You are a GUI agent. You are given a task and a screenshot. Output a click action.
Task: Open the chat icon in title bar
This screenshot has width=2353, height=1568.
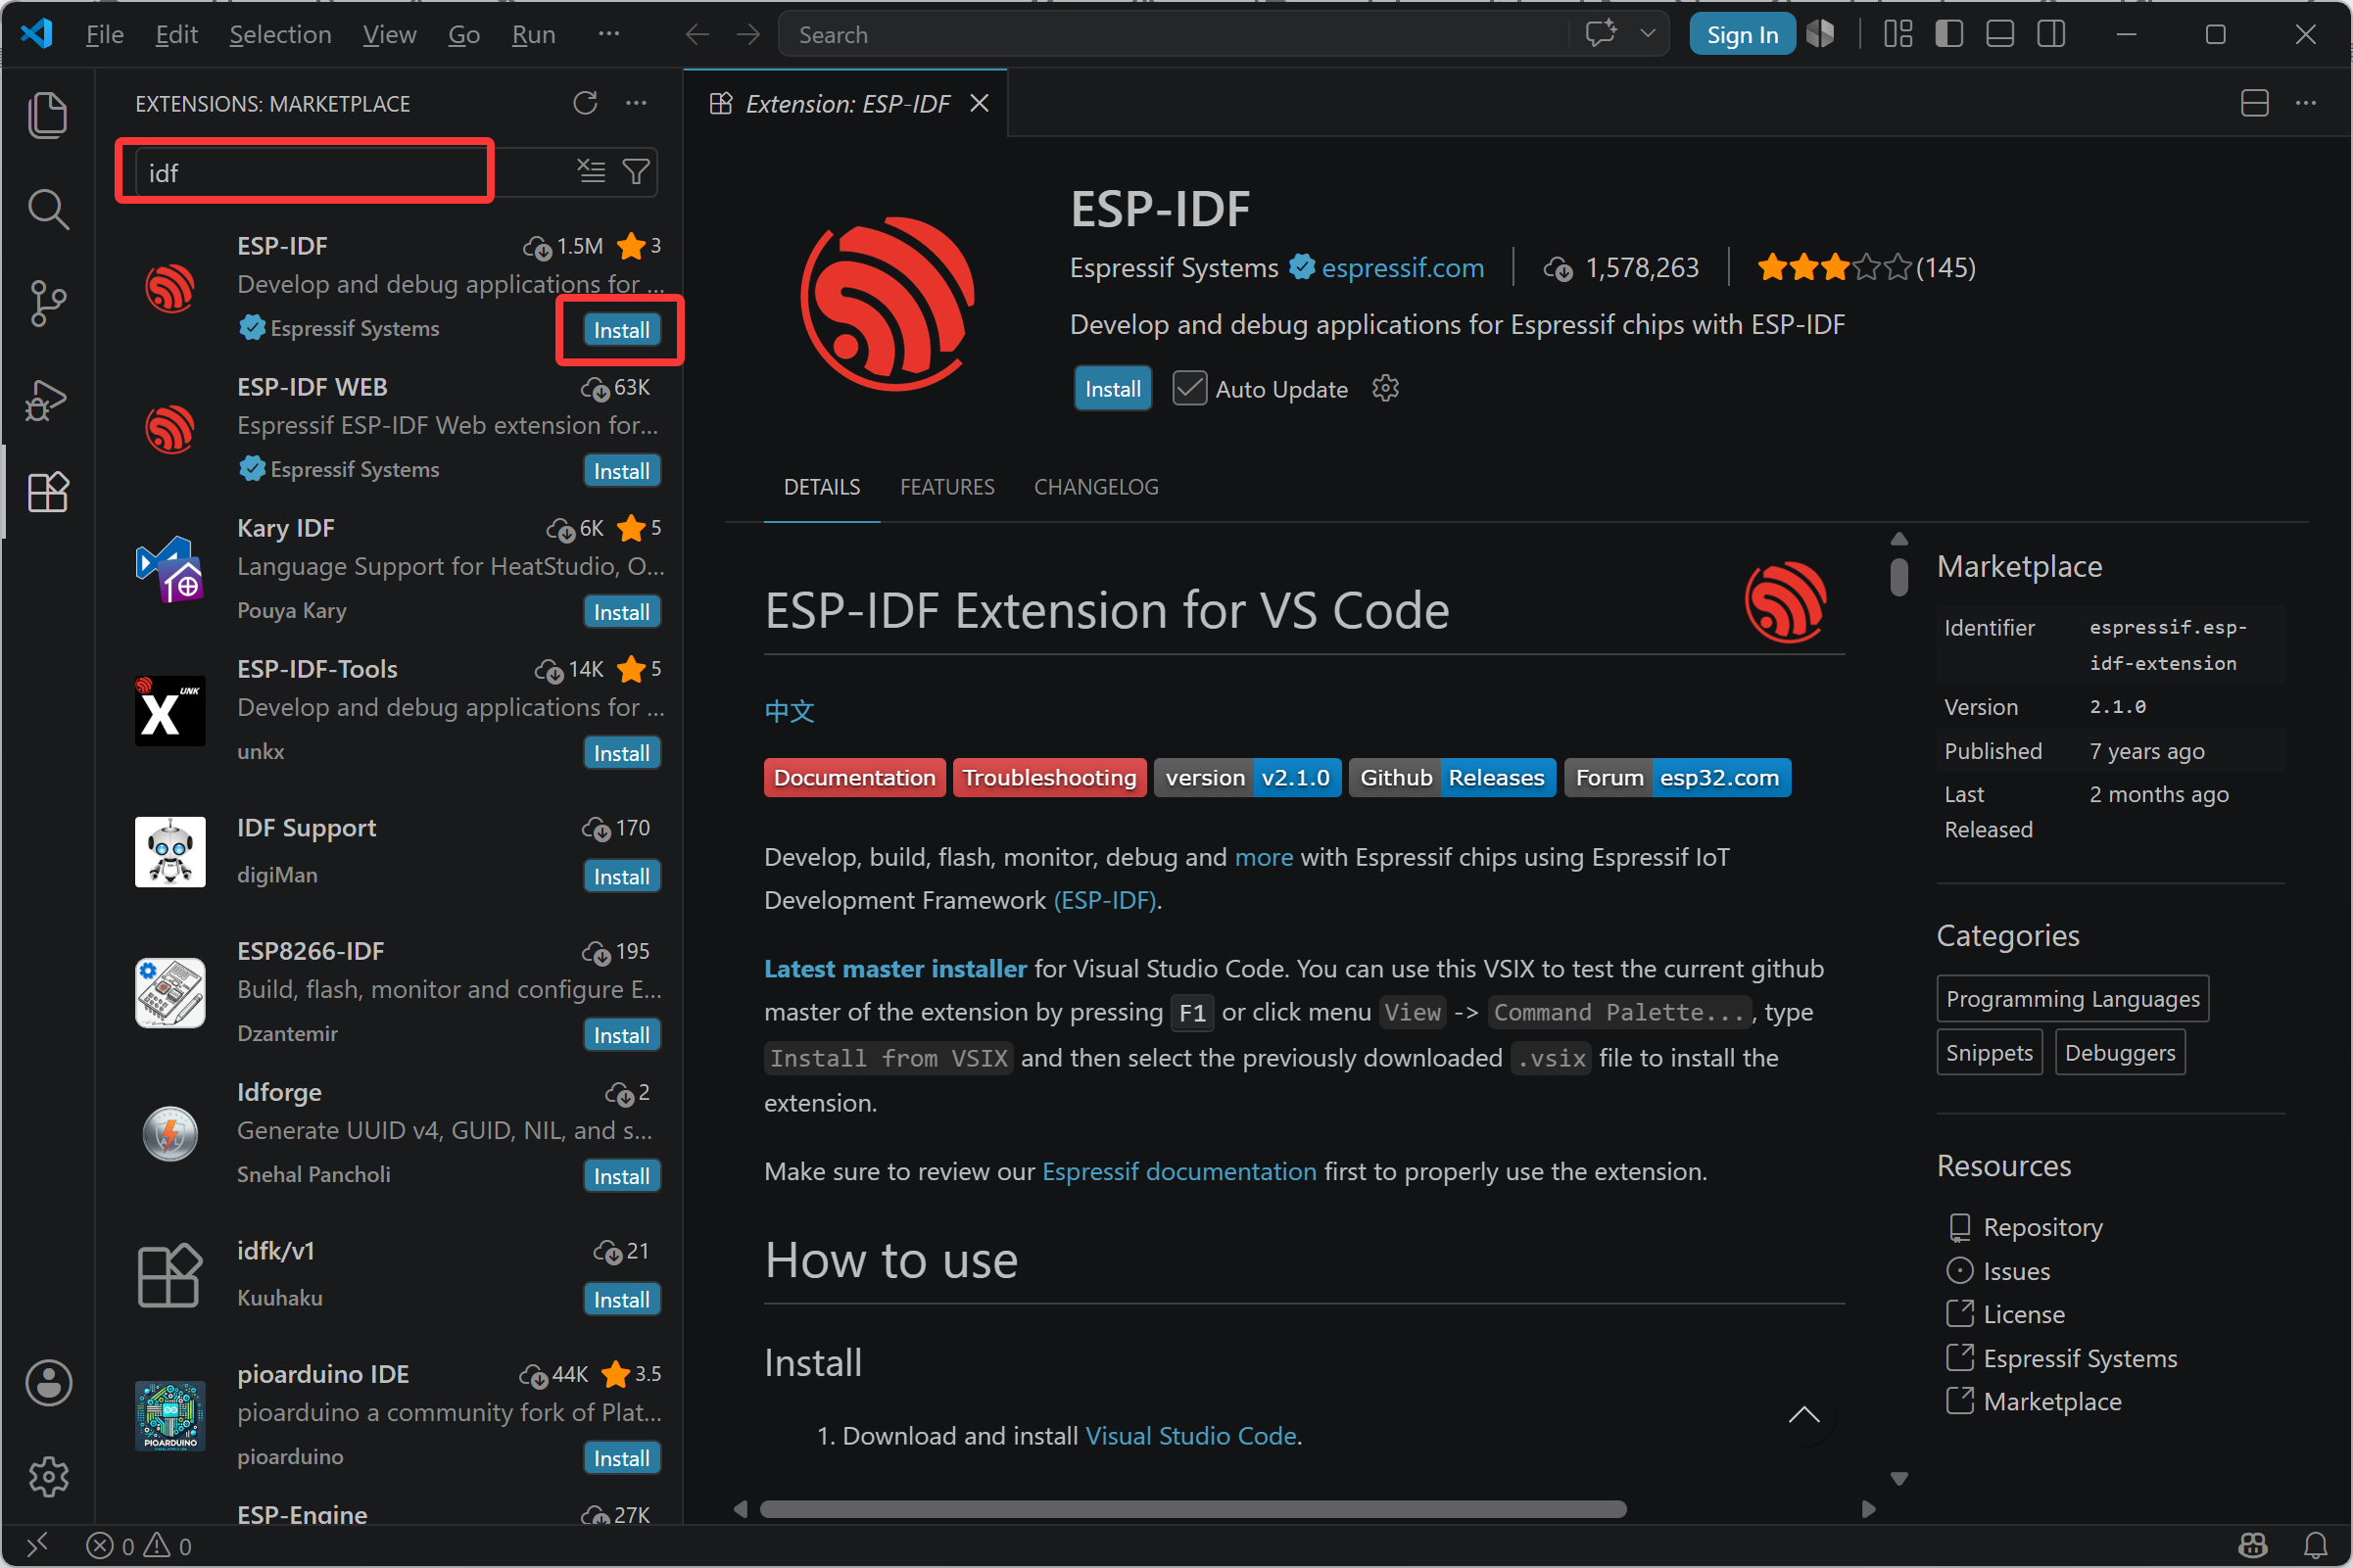tap(1601, 34)
